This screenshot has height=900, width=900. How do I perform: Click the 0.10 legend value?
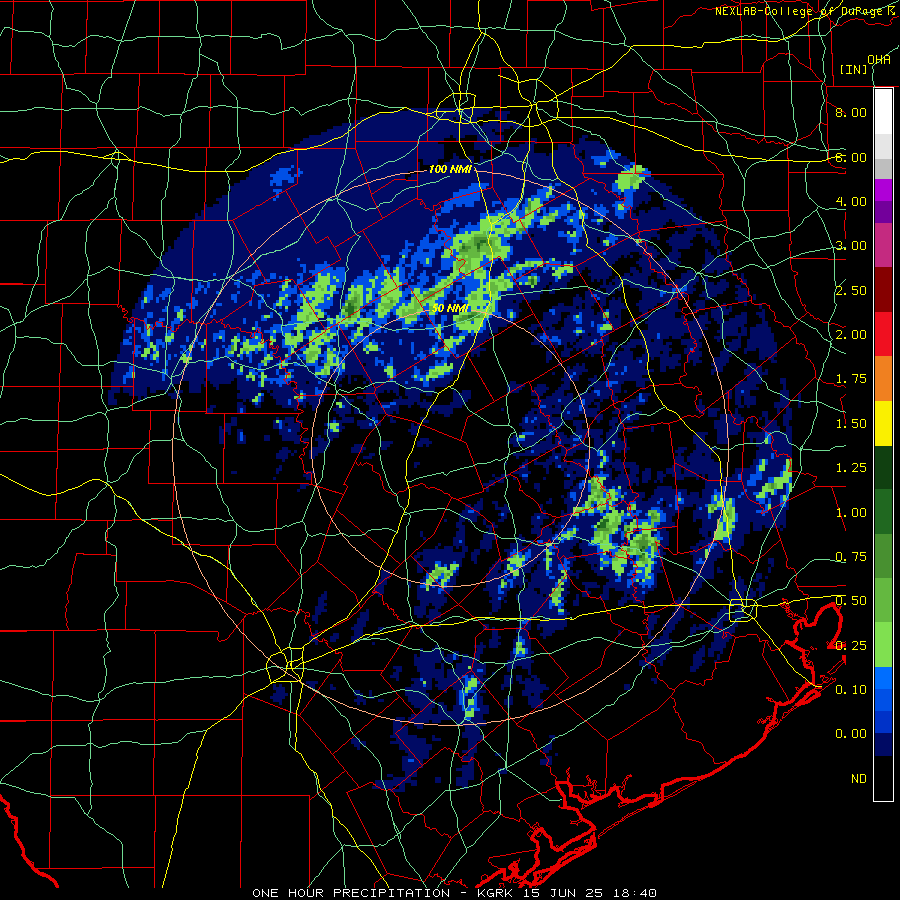[851, 690]
